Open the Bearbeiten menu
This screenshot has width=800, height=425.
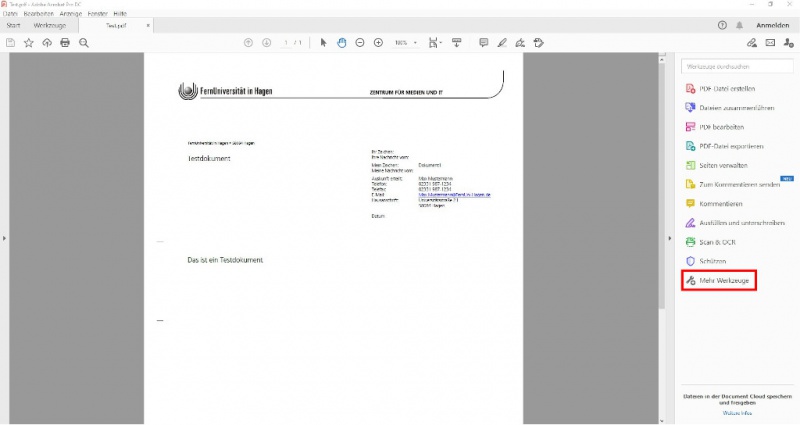coord(39,14)
